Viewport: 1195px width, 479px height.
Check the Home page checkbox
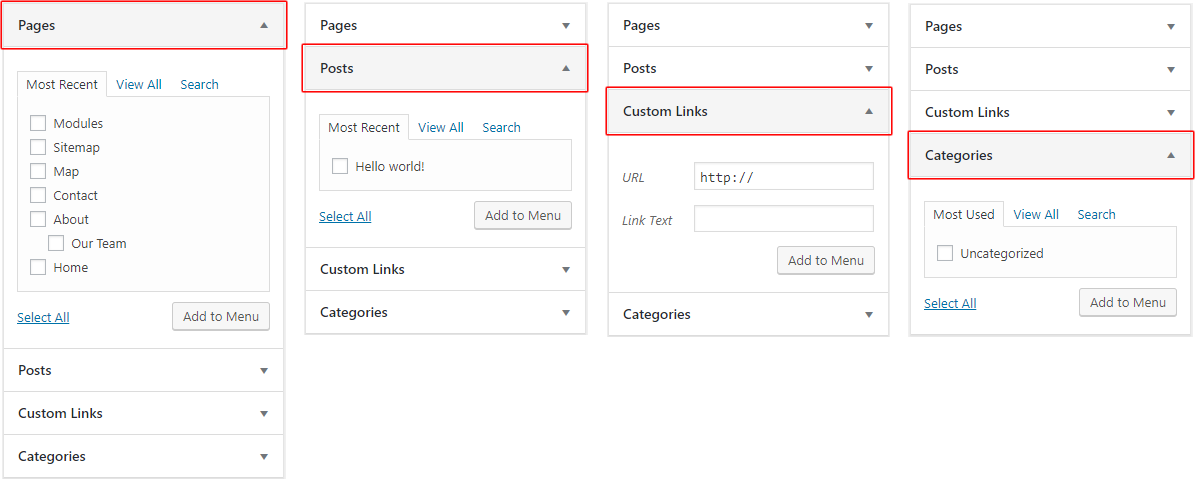click(x=38, y=268)
